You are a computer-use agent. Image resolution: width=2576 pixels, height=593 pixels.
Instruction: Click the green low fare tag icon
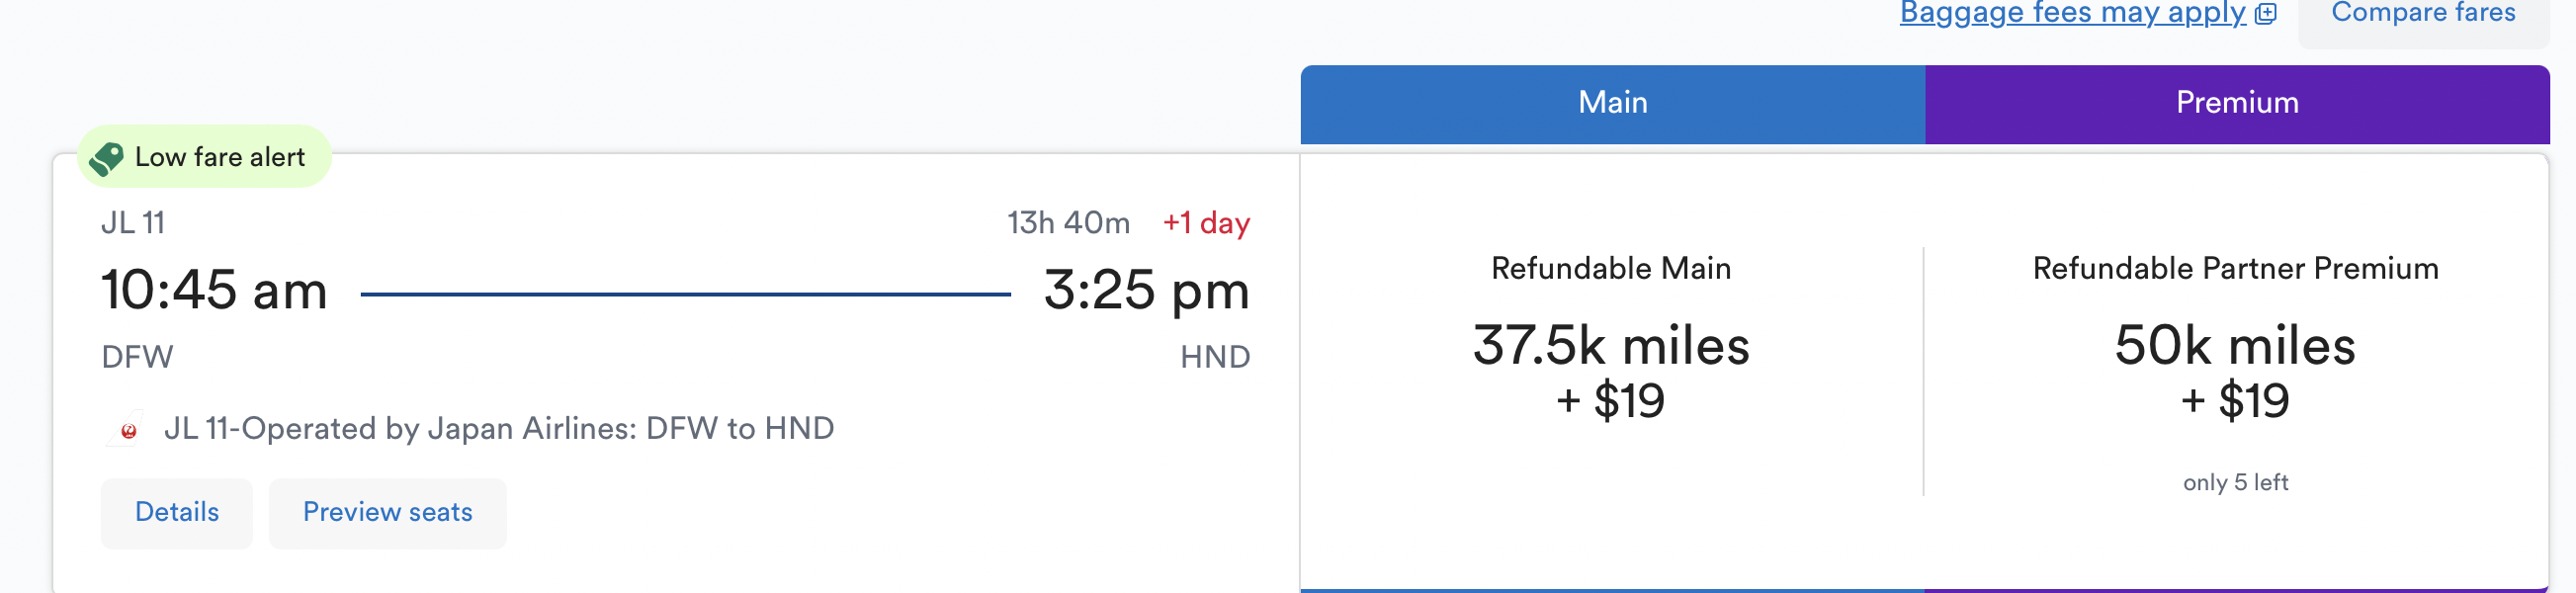106,158
